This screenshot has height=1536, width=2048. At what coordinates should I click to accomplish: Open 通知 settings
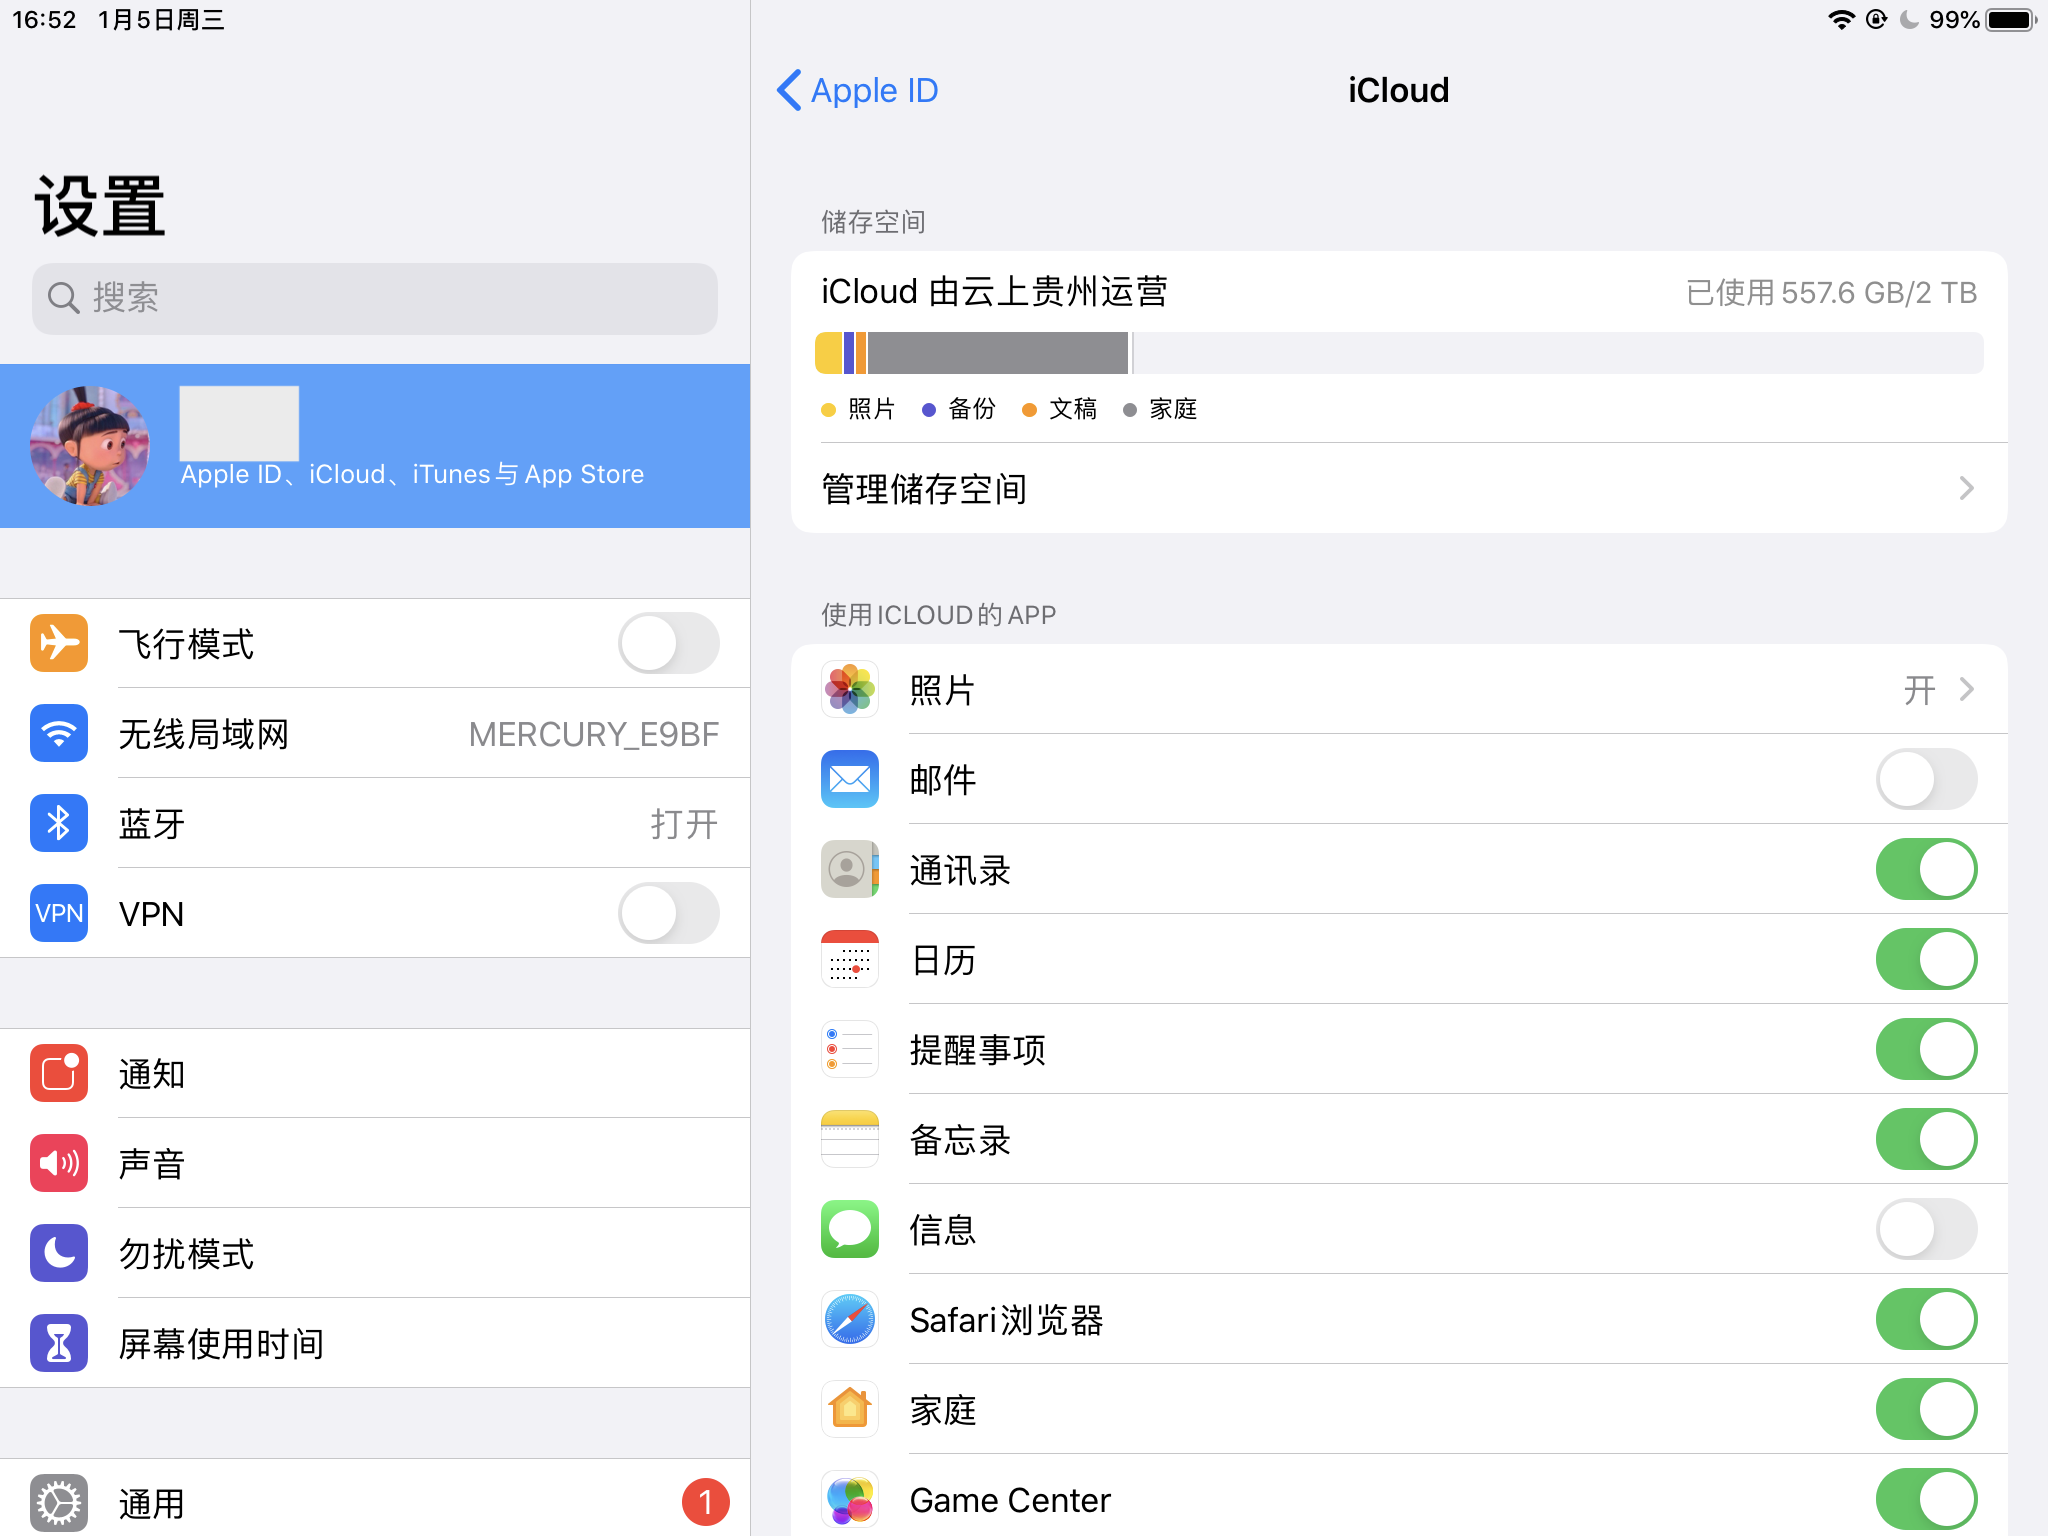pos(375,1073)
